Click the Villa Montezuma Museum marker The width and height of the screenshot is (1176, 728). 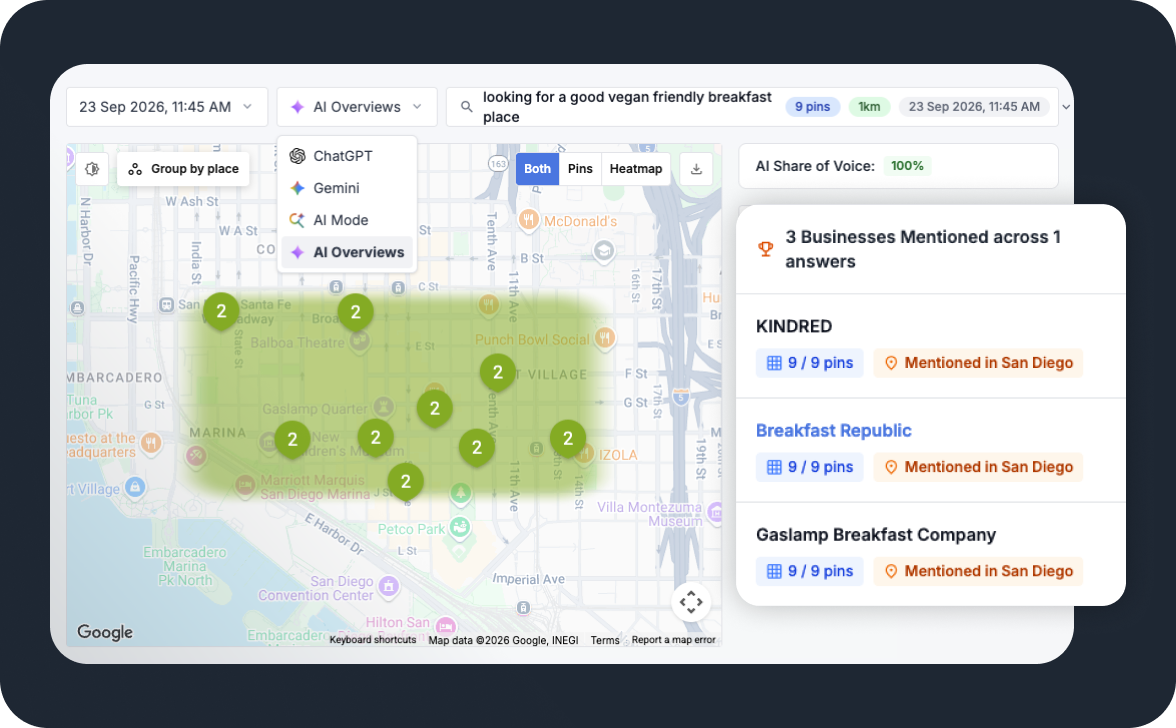pyautogui.click(x=715, y=513)
